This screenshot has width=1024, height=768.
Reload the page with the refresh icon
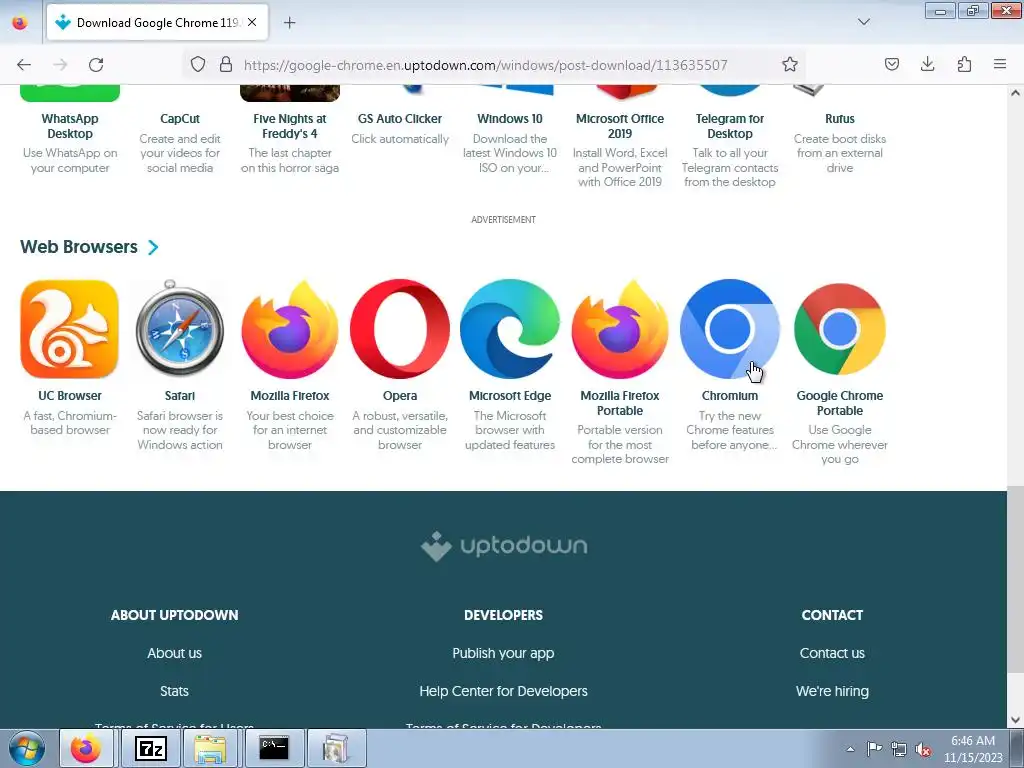96,65
